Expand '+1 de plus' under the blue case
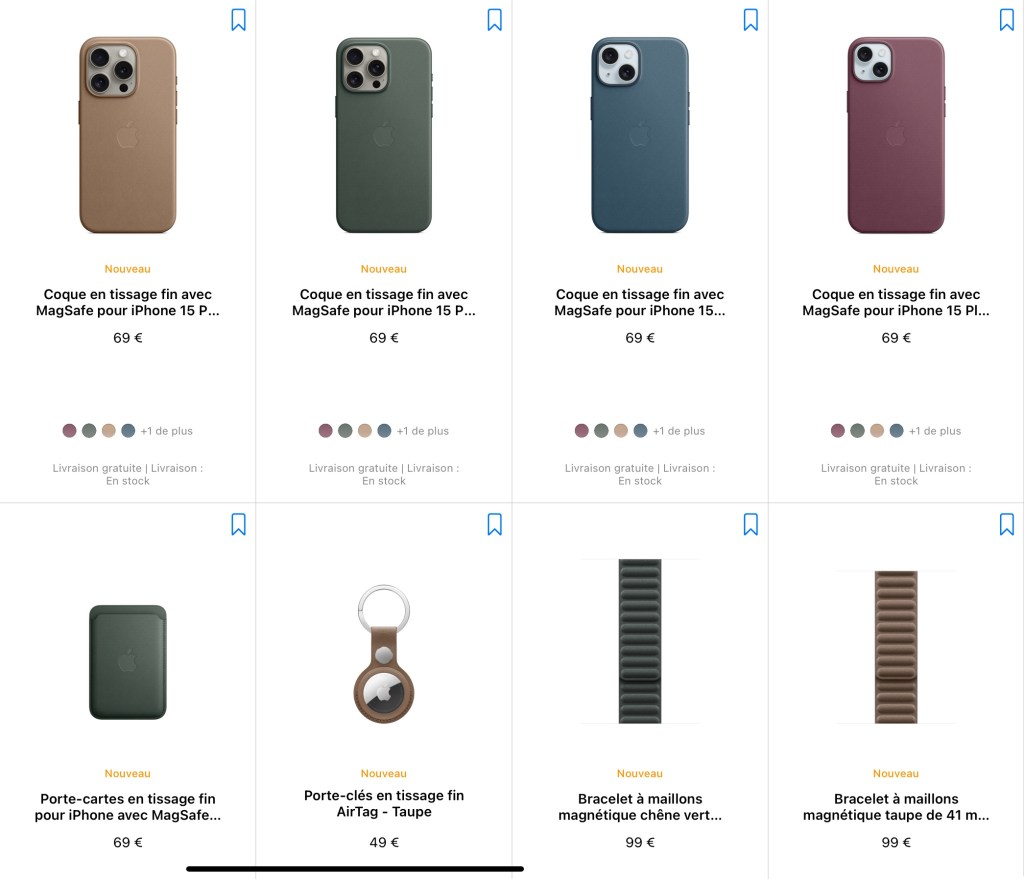 click(679, 431)
